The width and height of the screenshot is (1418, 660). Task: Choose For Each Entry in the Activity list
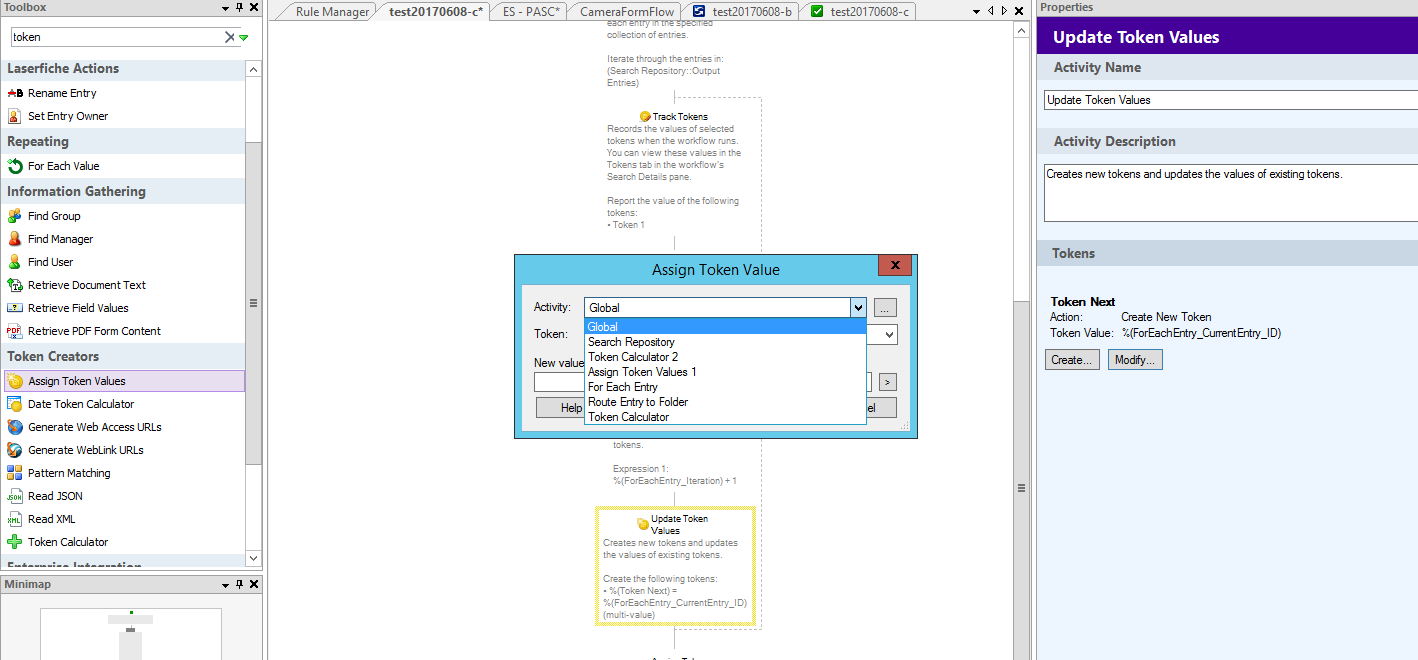pos(725,387)
